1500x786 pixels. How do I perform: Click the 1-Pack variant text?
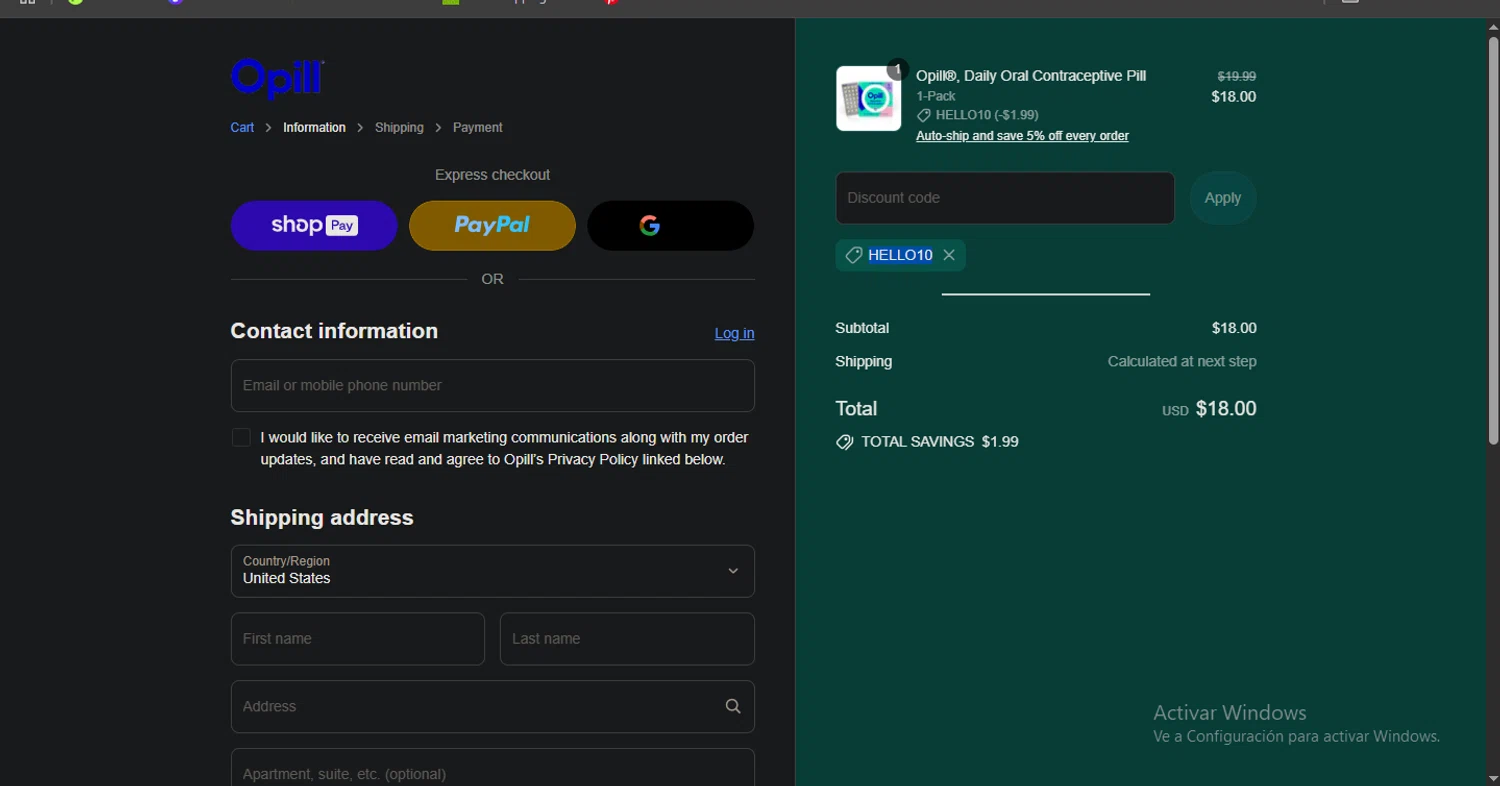point(936,96)
